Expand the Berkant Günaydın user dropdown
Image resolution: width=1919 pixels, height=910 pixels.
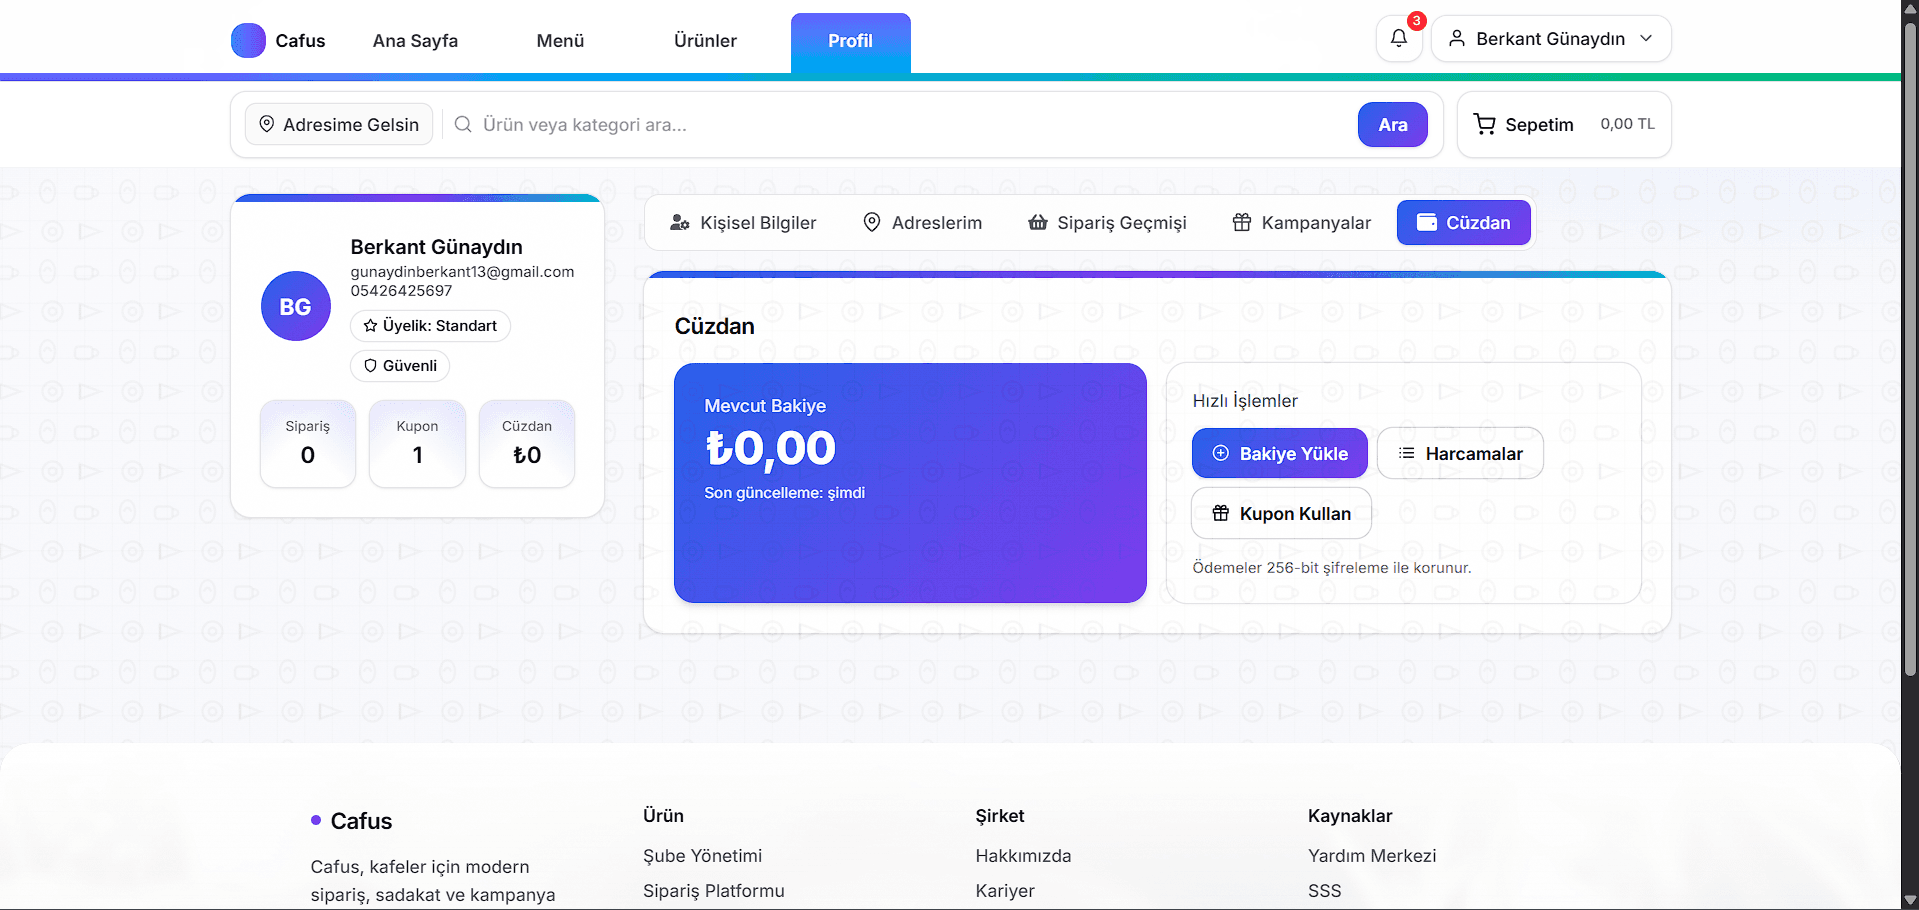[x=1551, y=39]
